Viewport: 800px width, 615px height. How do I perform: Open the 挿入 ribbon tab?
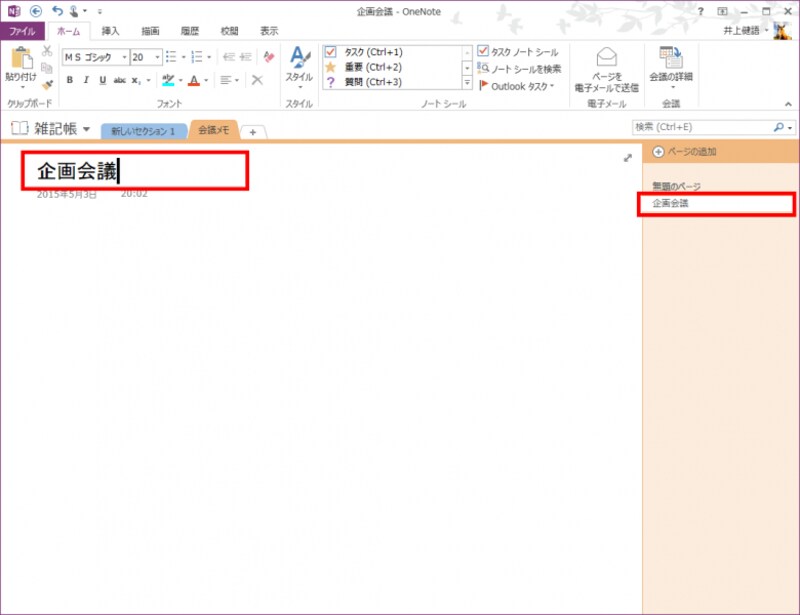click(x=110, y=31)
